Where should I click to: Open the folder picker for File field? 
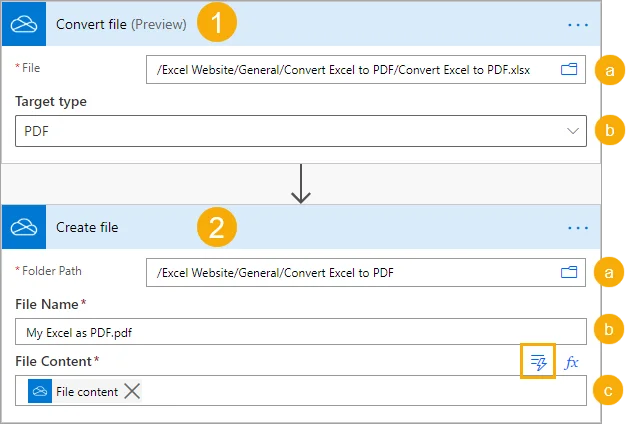[x=569, y=69]
